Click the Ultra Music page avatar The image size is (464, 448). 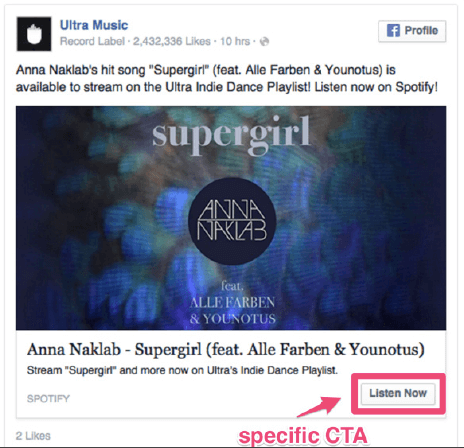click(x=34, y=34)
